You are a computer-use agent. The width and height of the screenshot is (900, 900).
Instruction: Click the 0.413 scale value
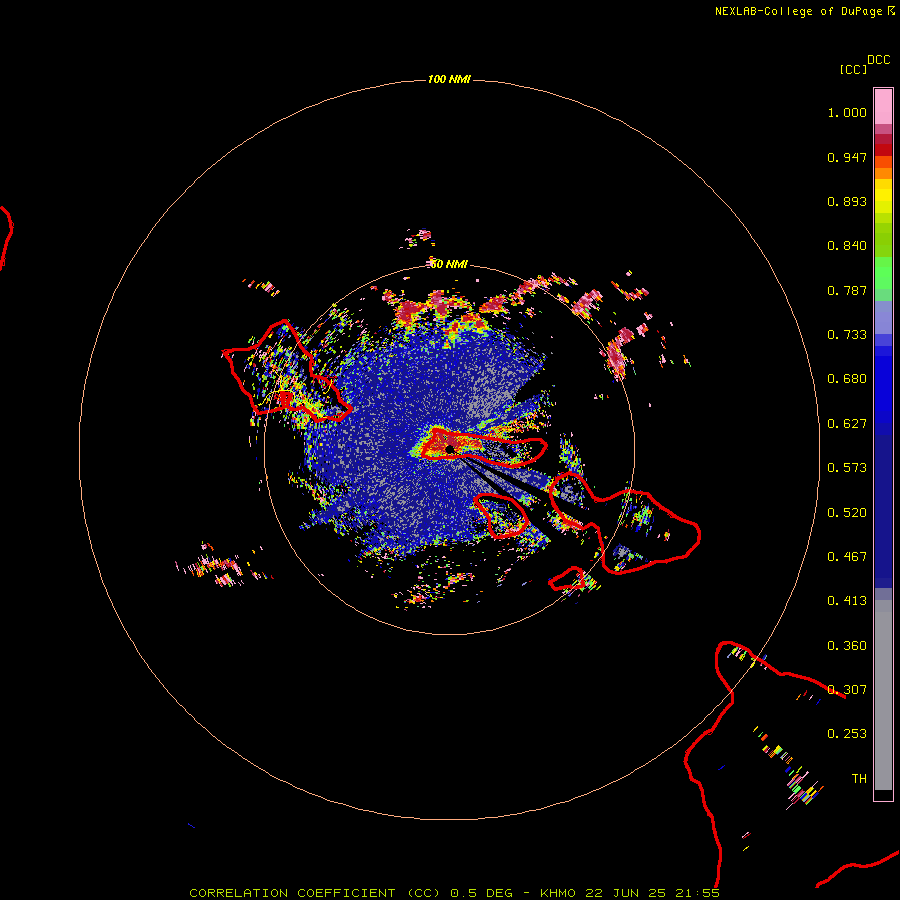click(x=847, y=601)
